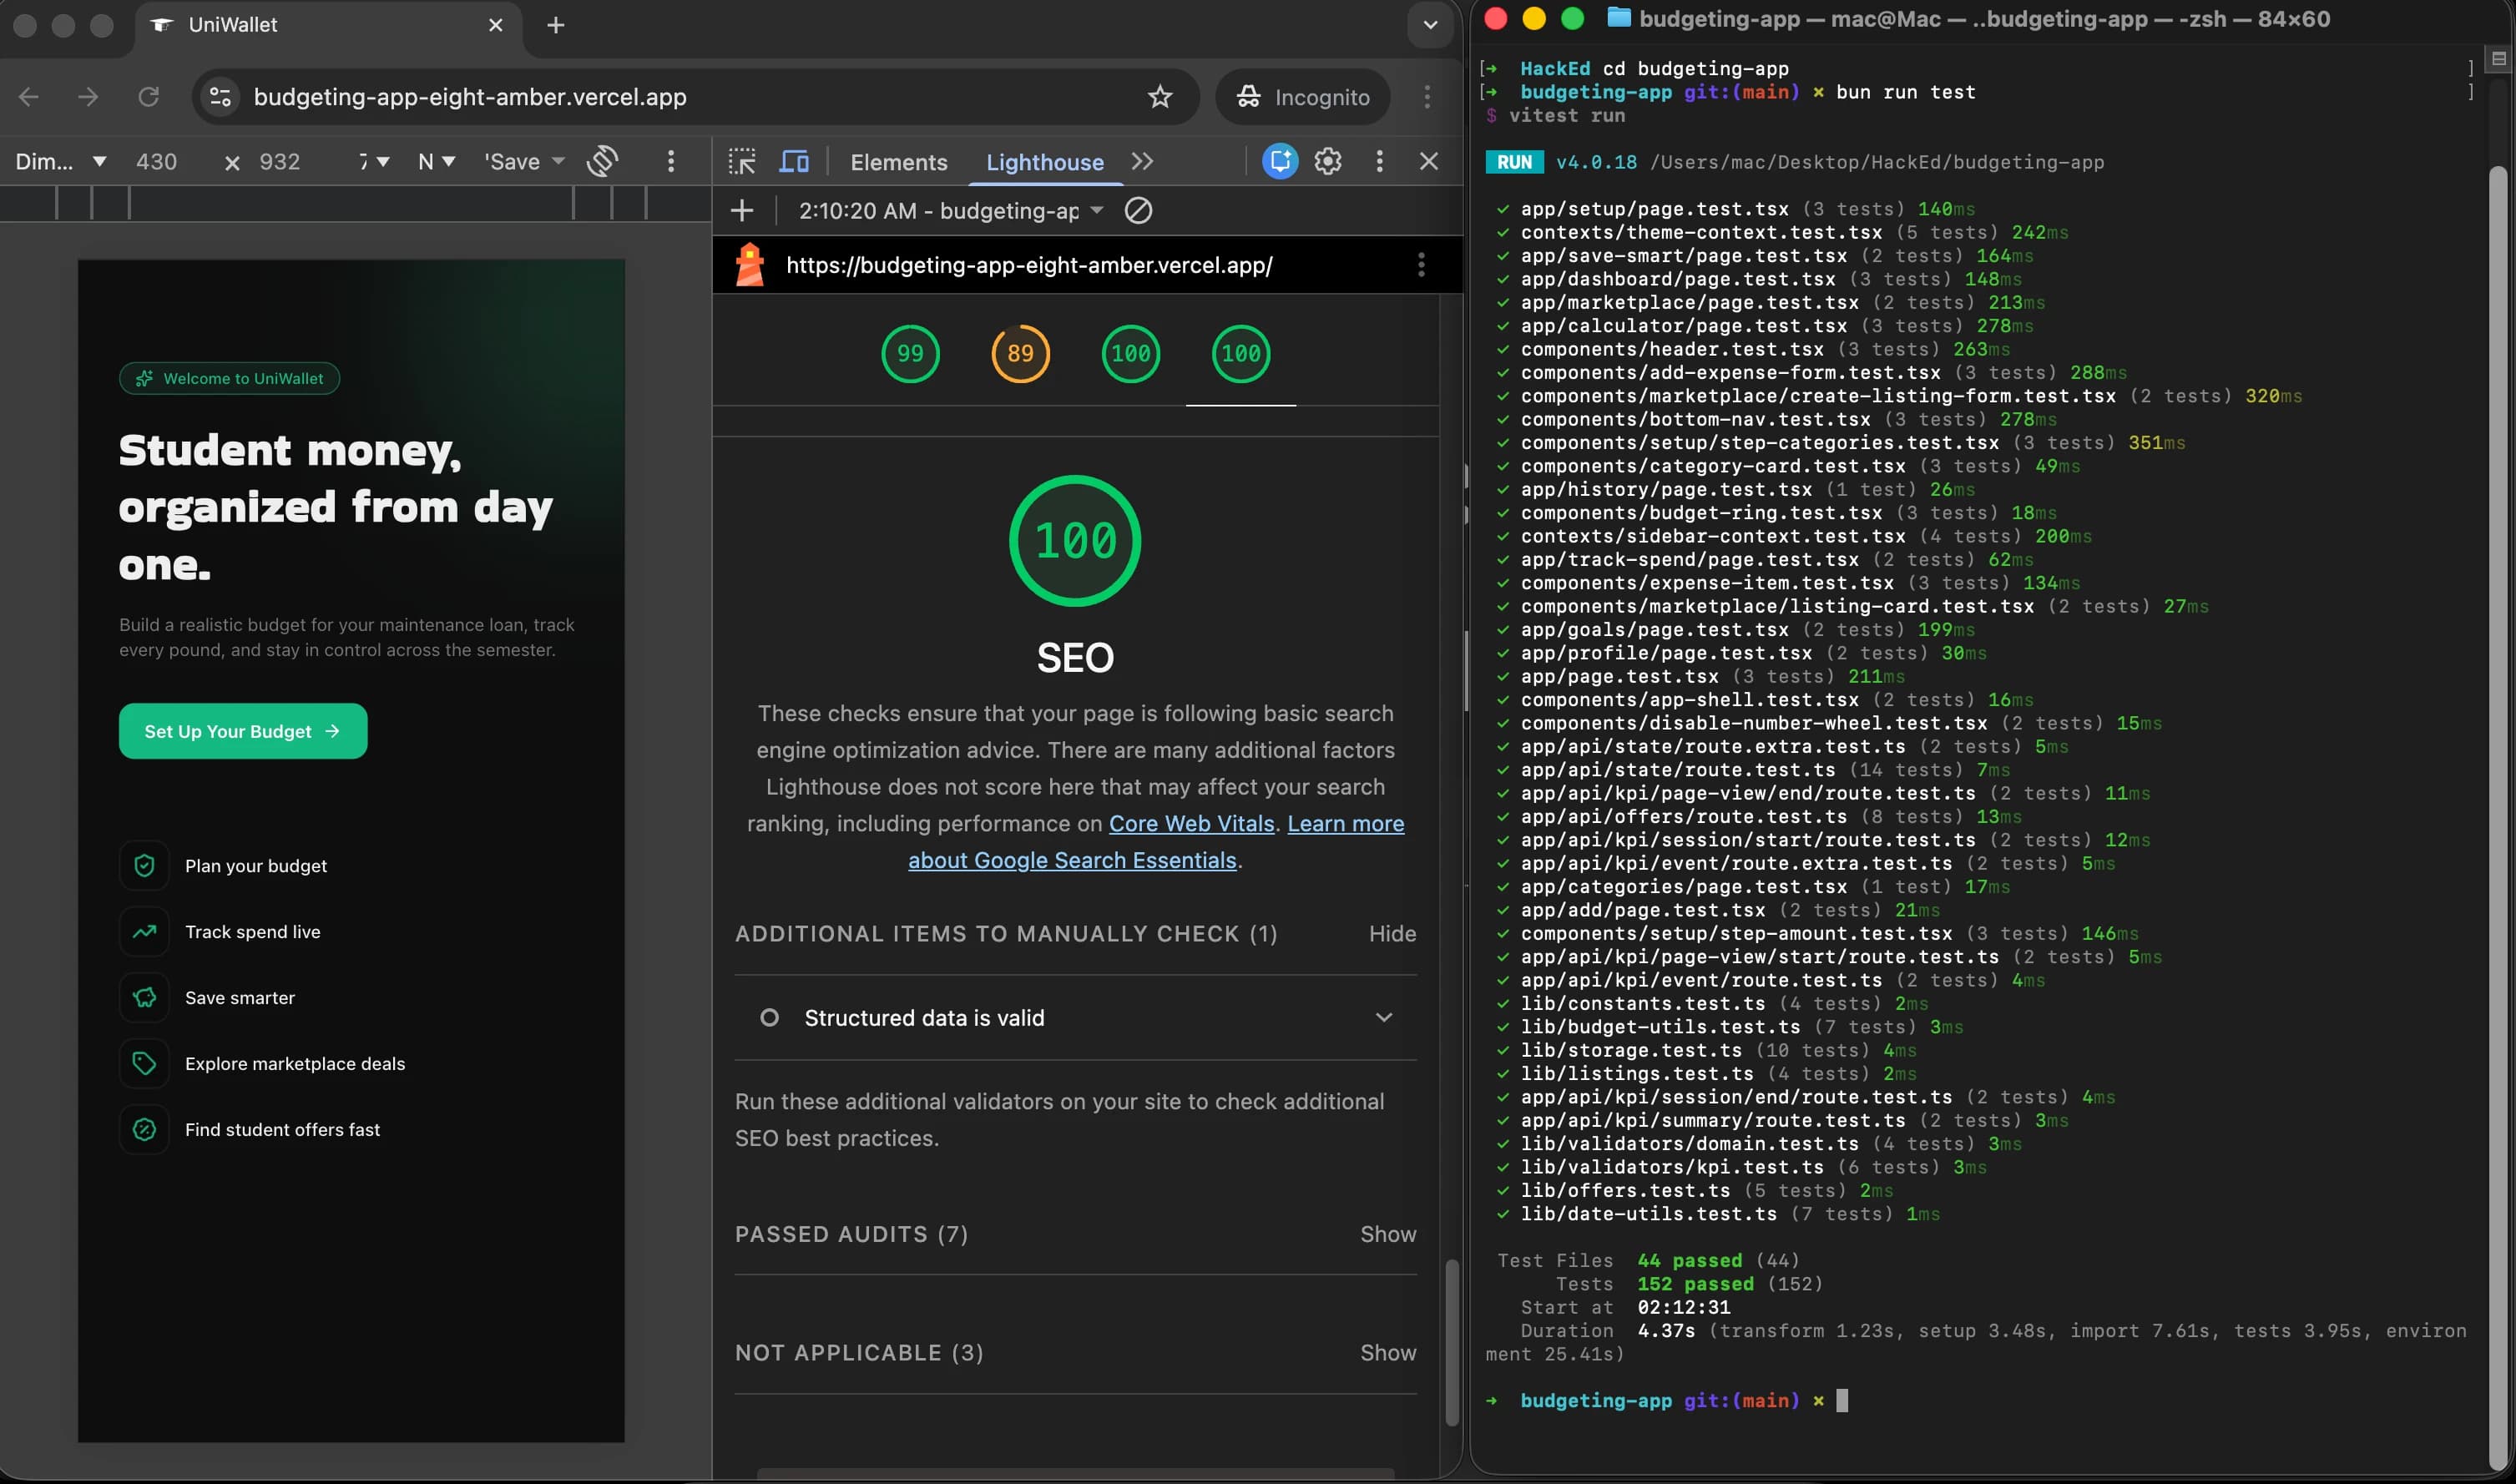Select the 99 performance score gauge

(910, 354)
